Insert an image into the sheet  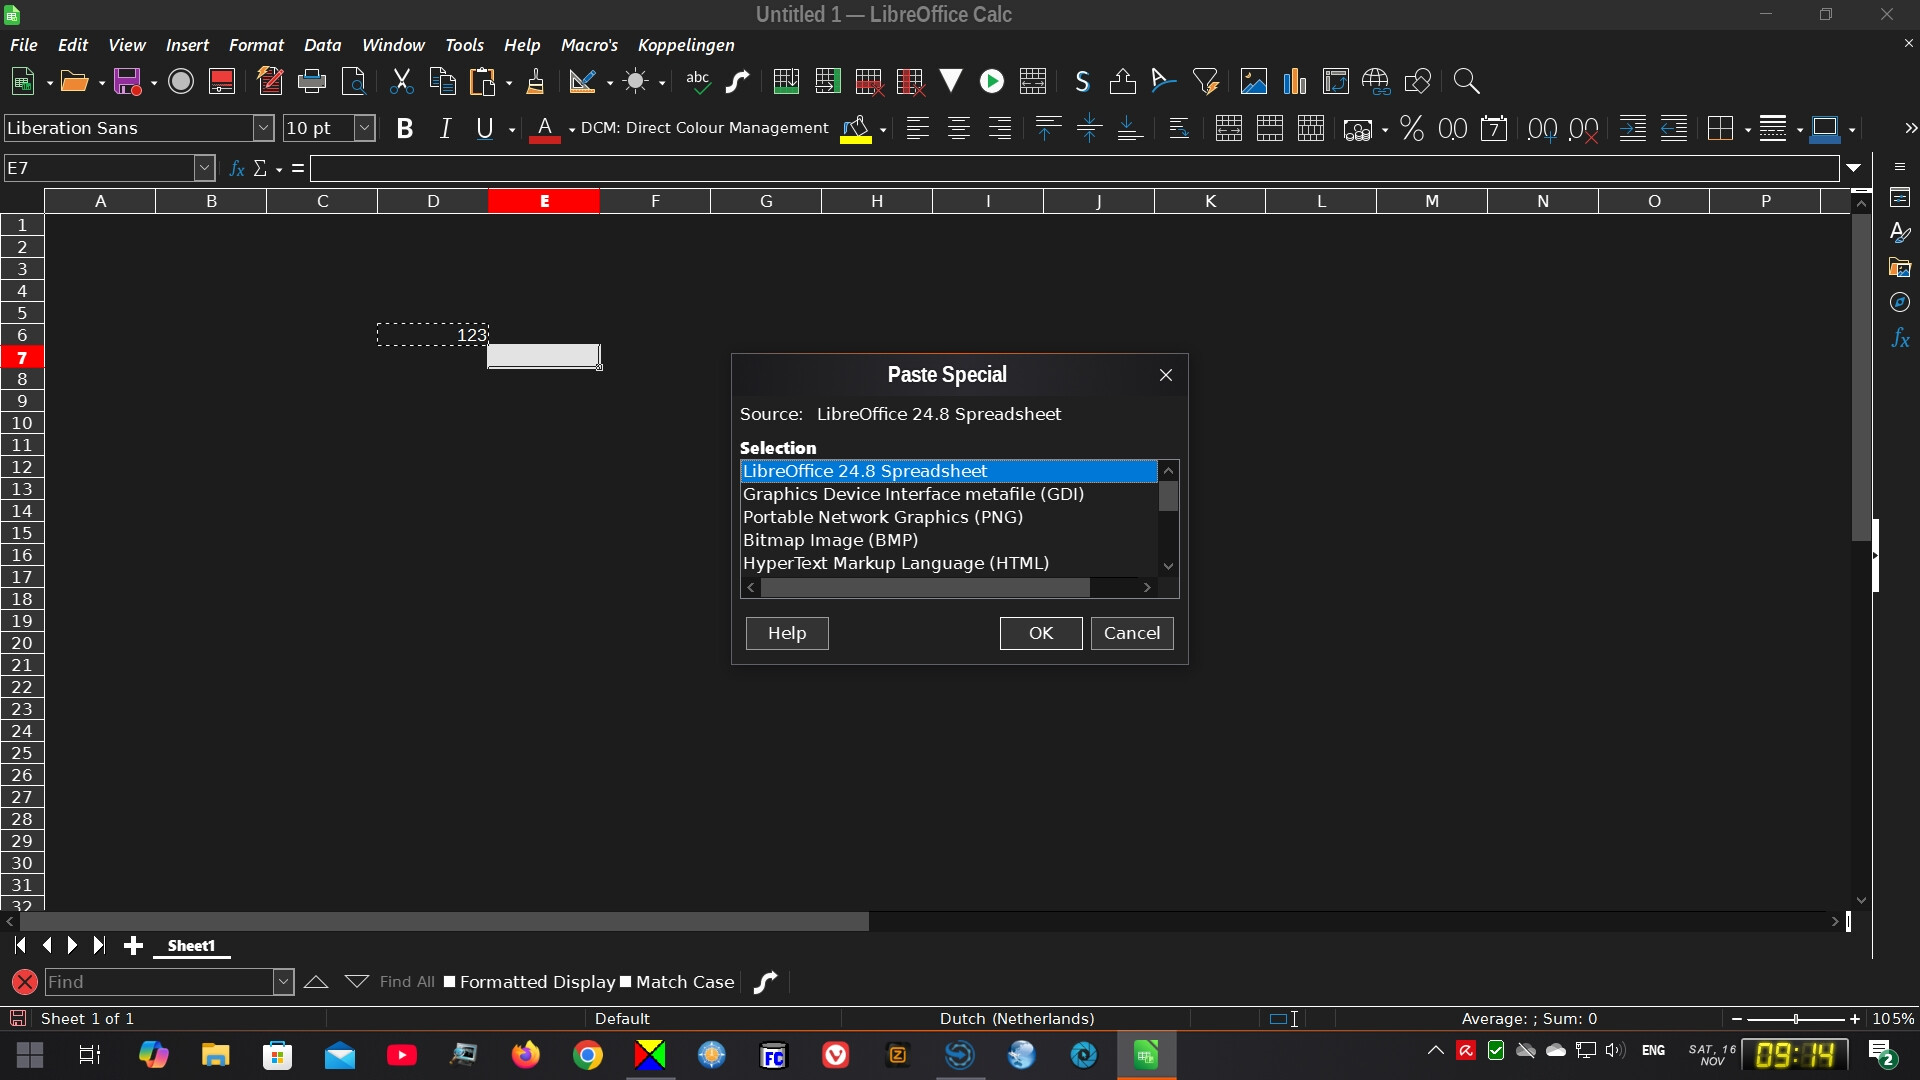1253,81
